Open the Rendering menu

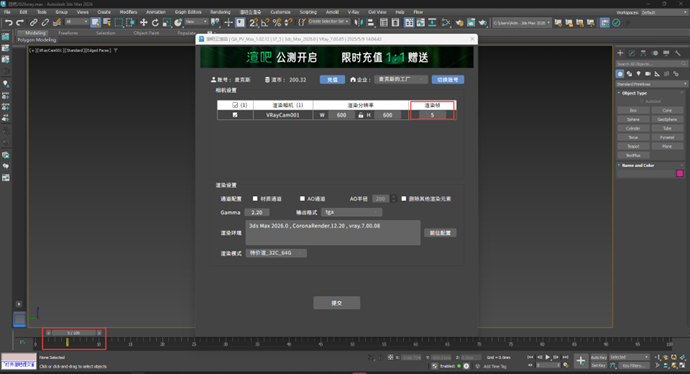click(220, 12)
